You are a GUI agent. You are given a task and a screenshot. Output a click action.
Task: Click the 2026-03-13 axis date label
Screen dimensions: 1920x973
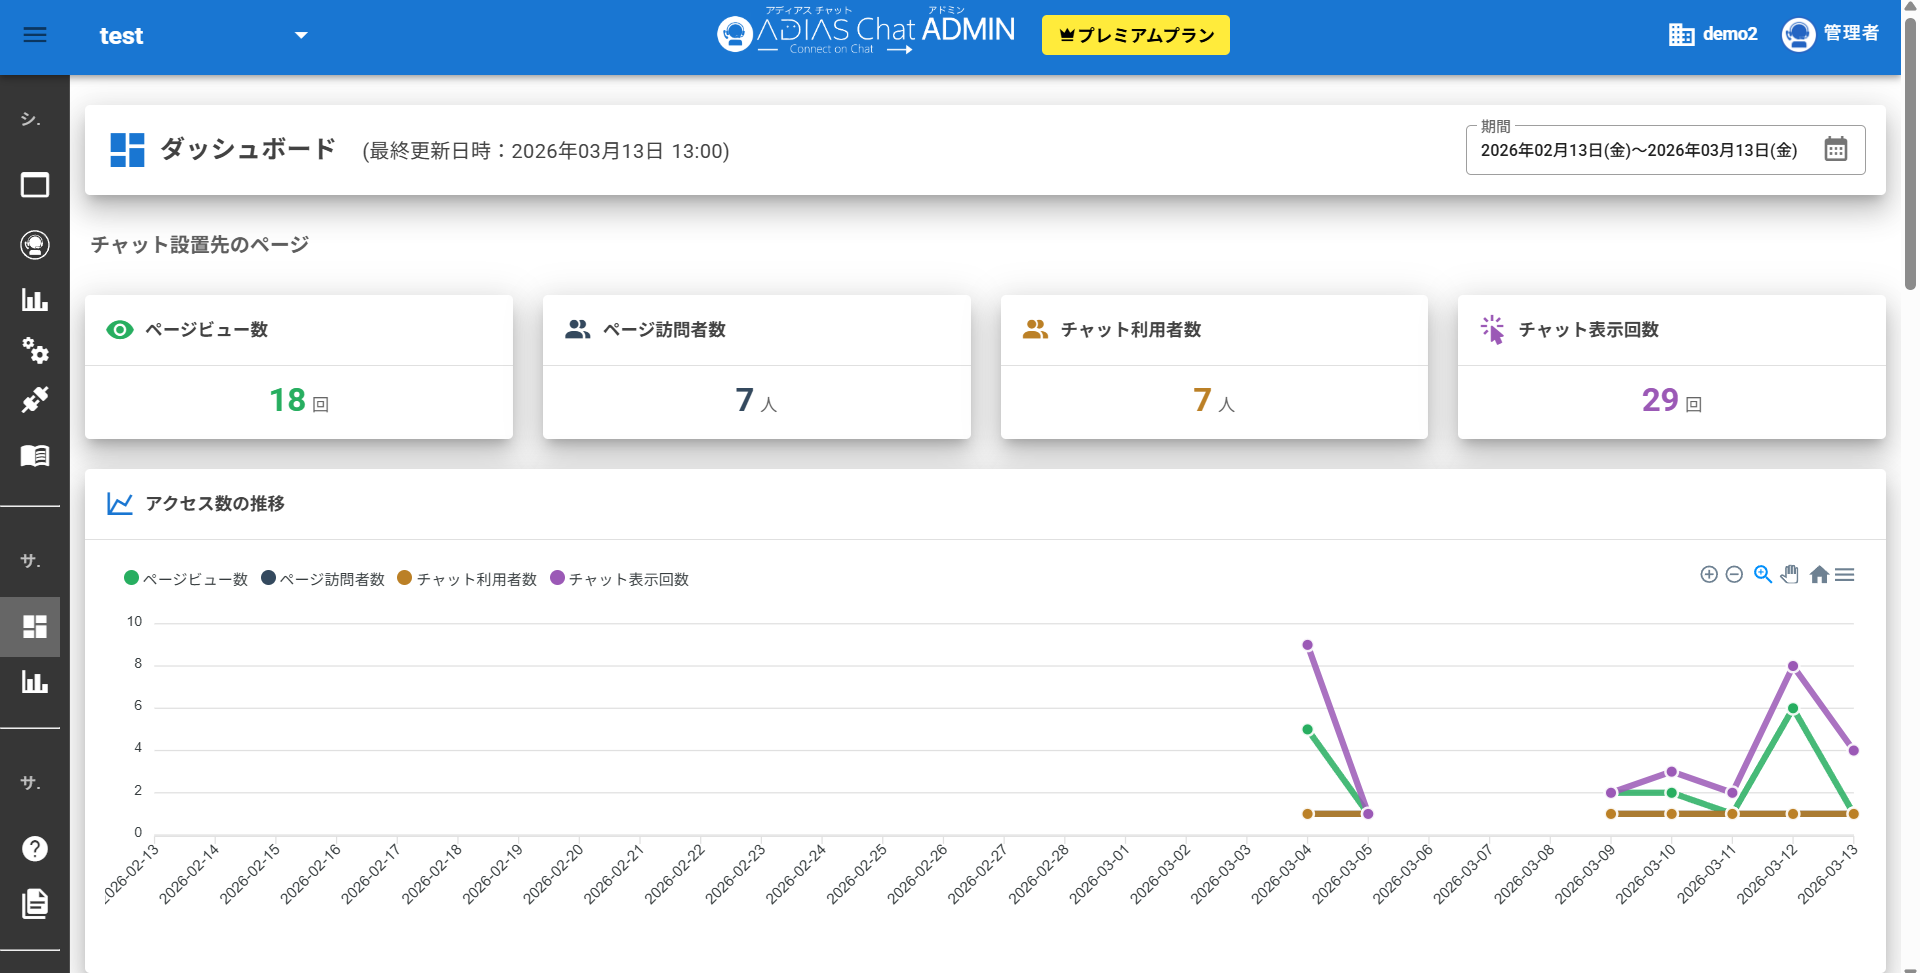[x=1827, y=874]
